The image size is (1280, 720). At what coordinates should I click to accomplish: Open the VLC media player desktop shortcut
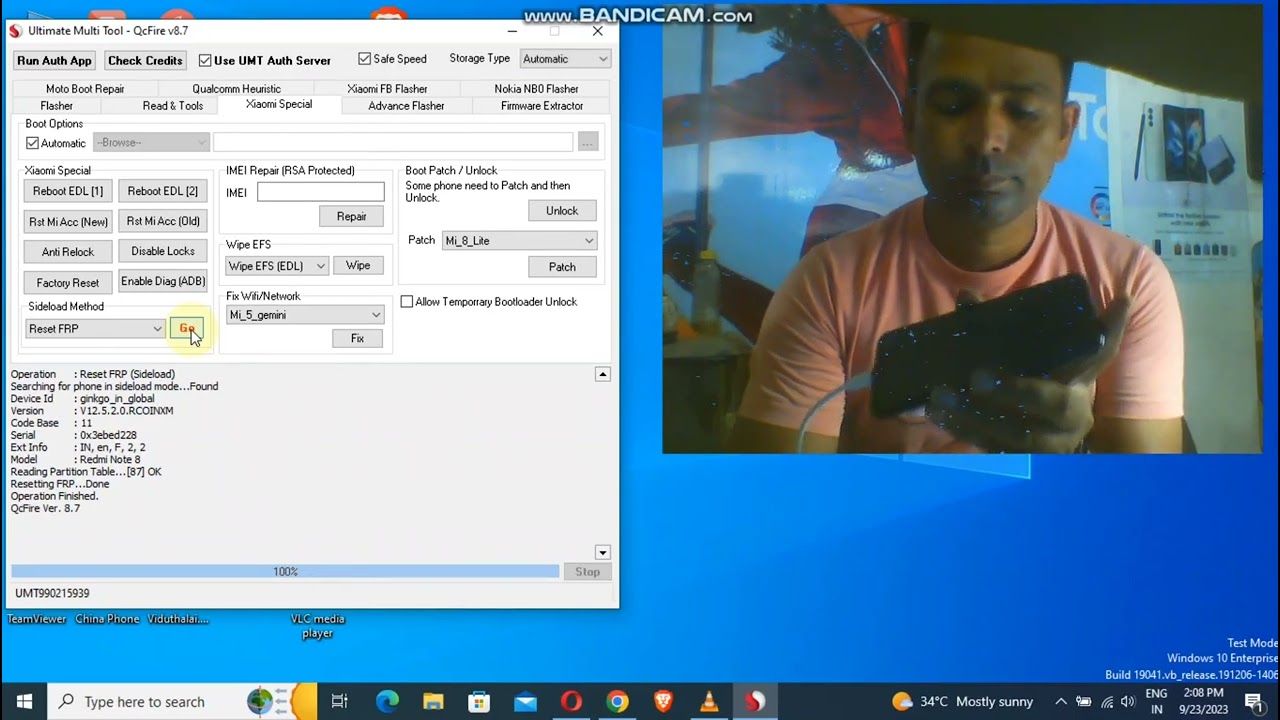(317, 626)
